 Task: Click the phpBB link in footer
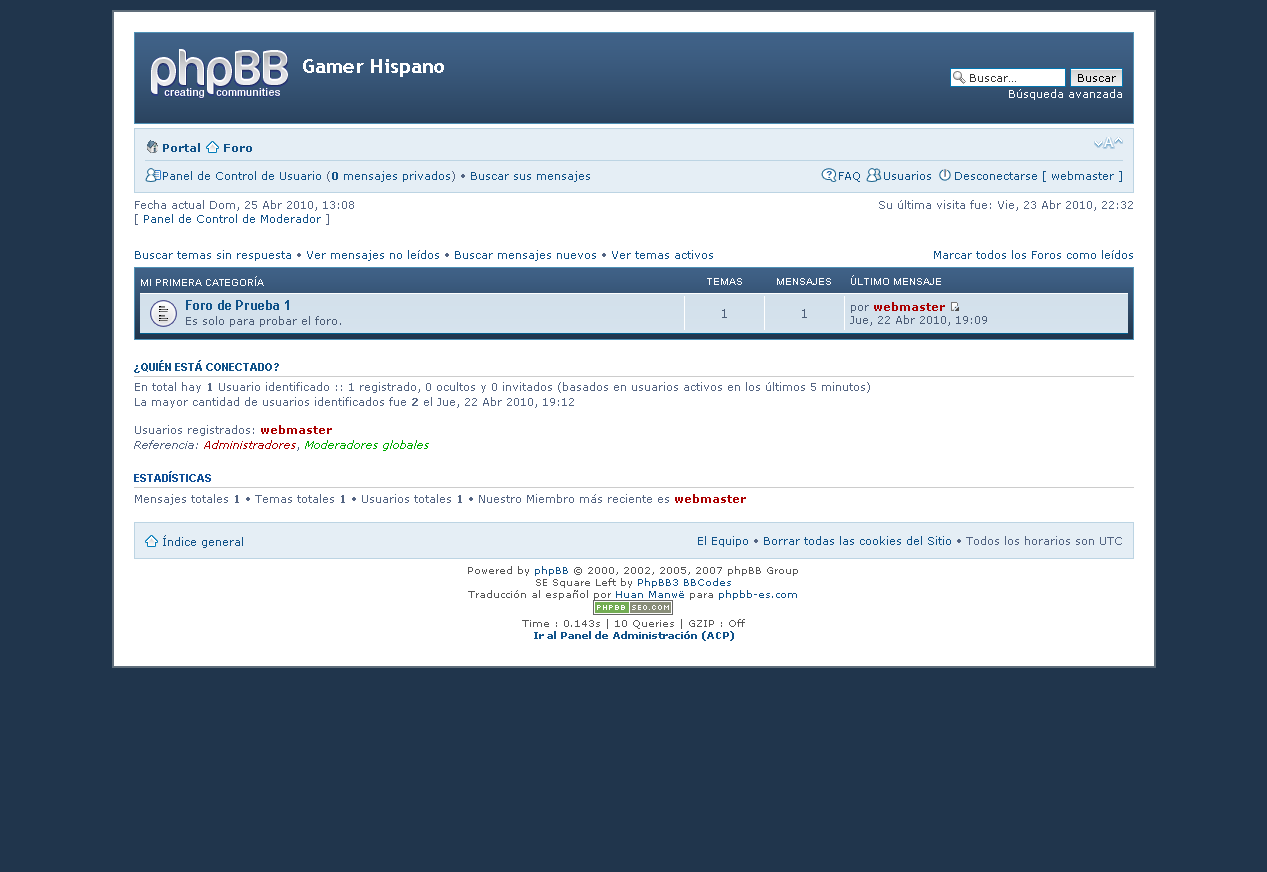tap(551, 571)
